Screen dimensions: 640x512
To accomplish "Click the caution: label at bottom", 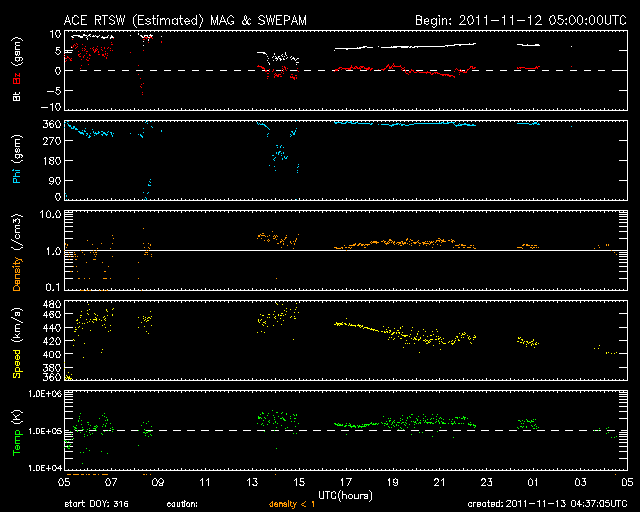I will [x=183, y=505].
